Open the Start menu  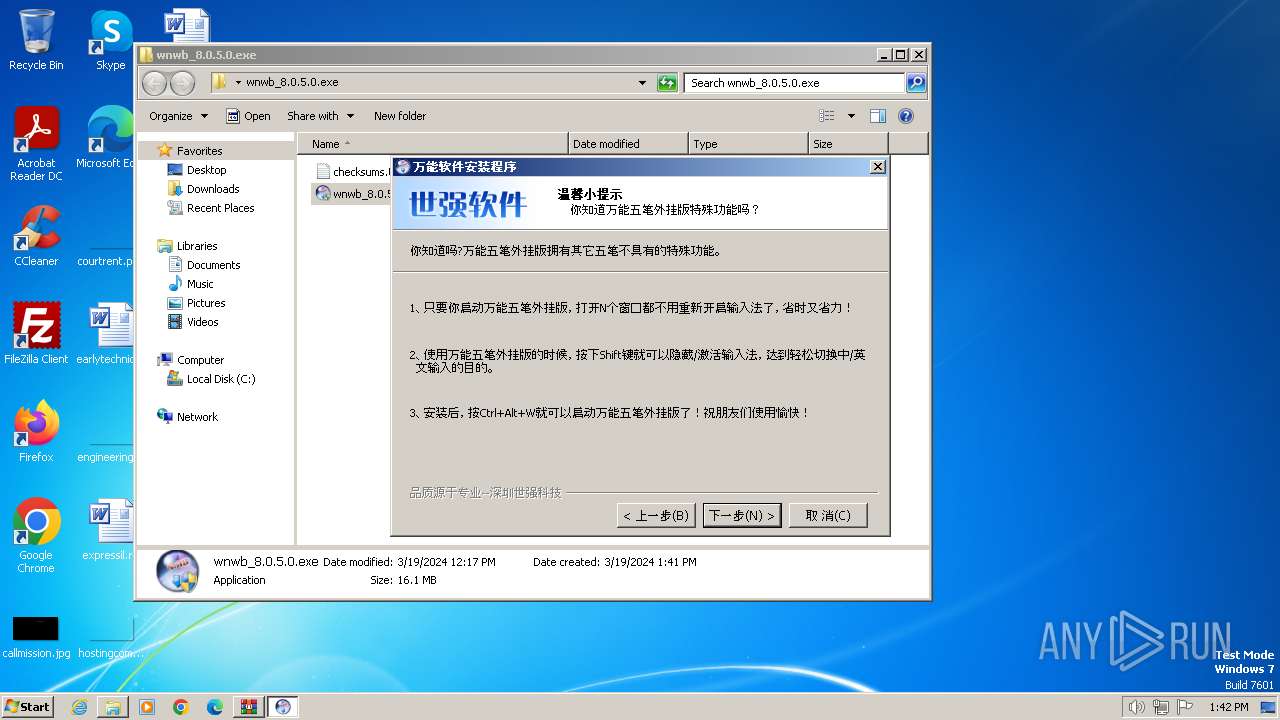[28, 707]
